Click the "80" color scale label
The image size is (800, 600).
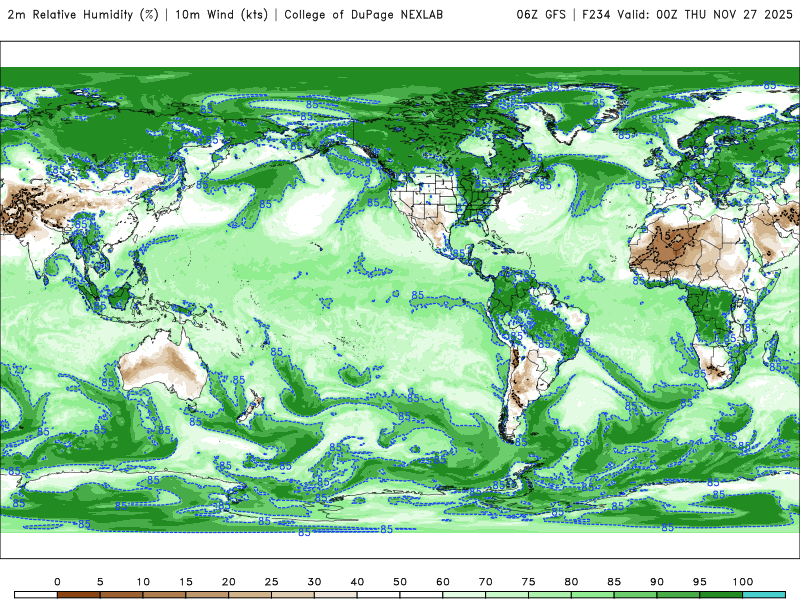(x=571, y=582)
